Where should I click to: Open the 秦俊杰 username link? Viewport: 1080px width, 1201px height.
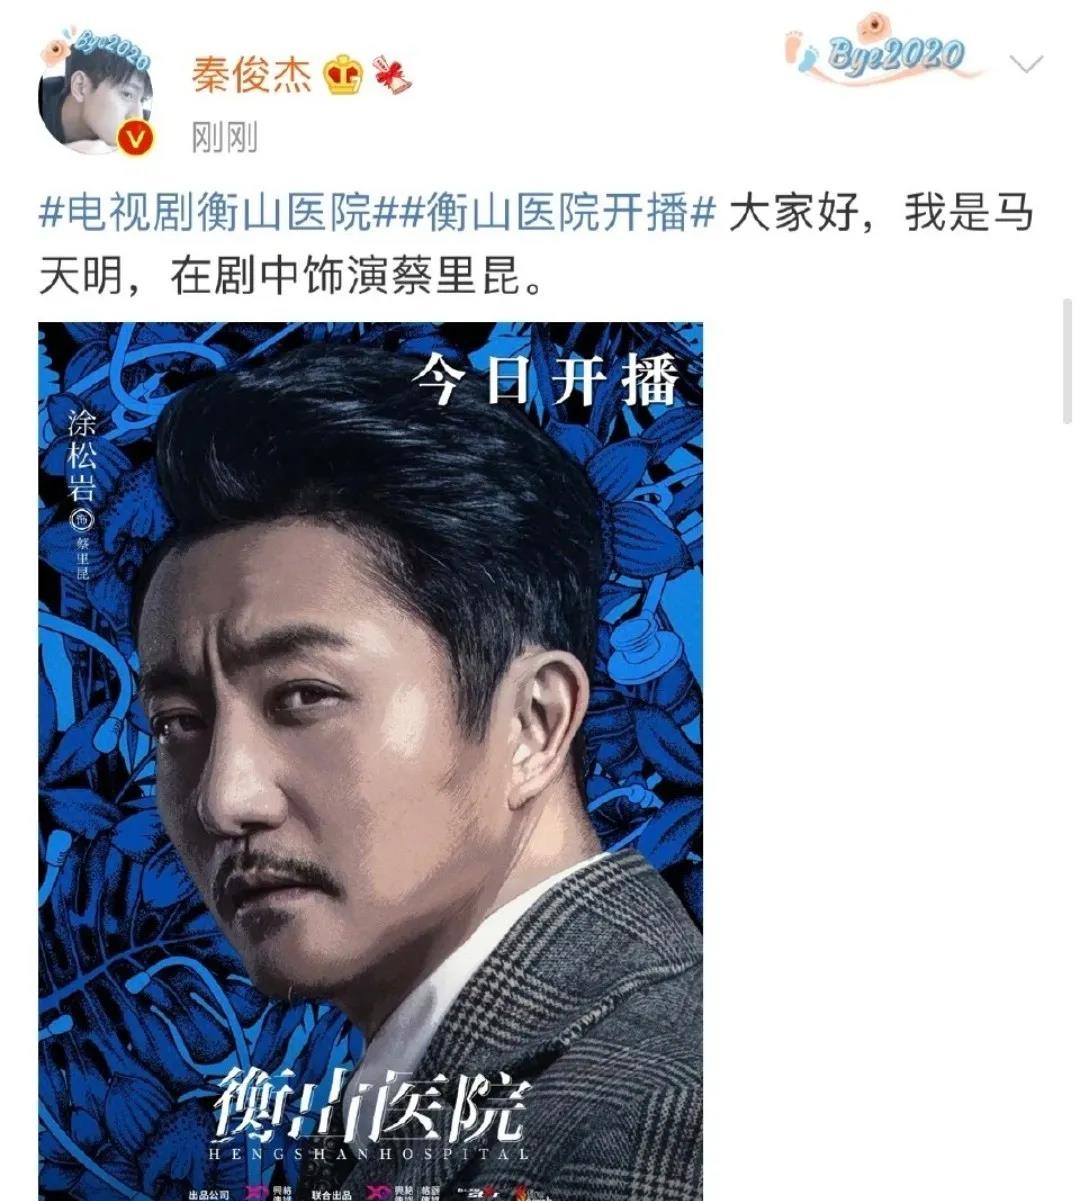click(x=252, y=75)
